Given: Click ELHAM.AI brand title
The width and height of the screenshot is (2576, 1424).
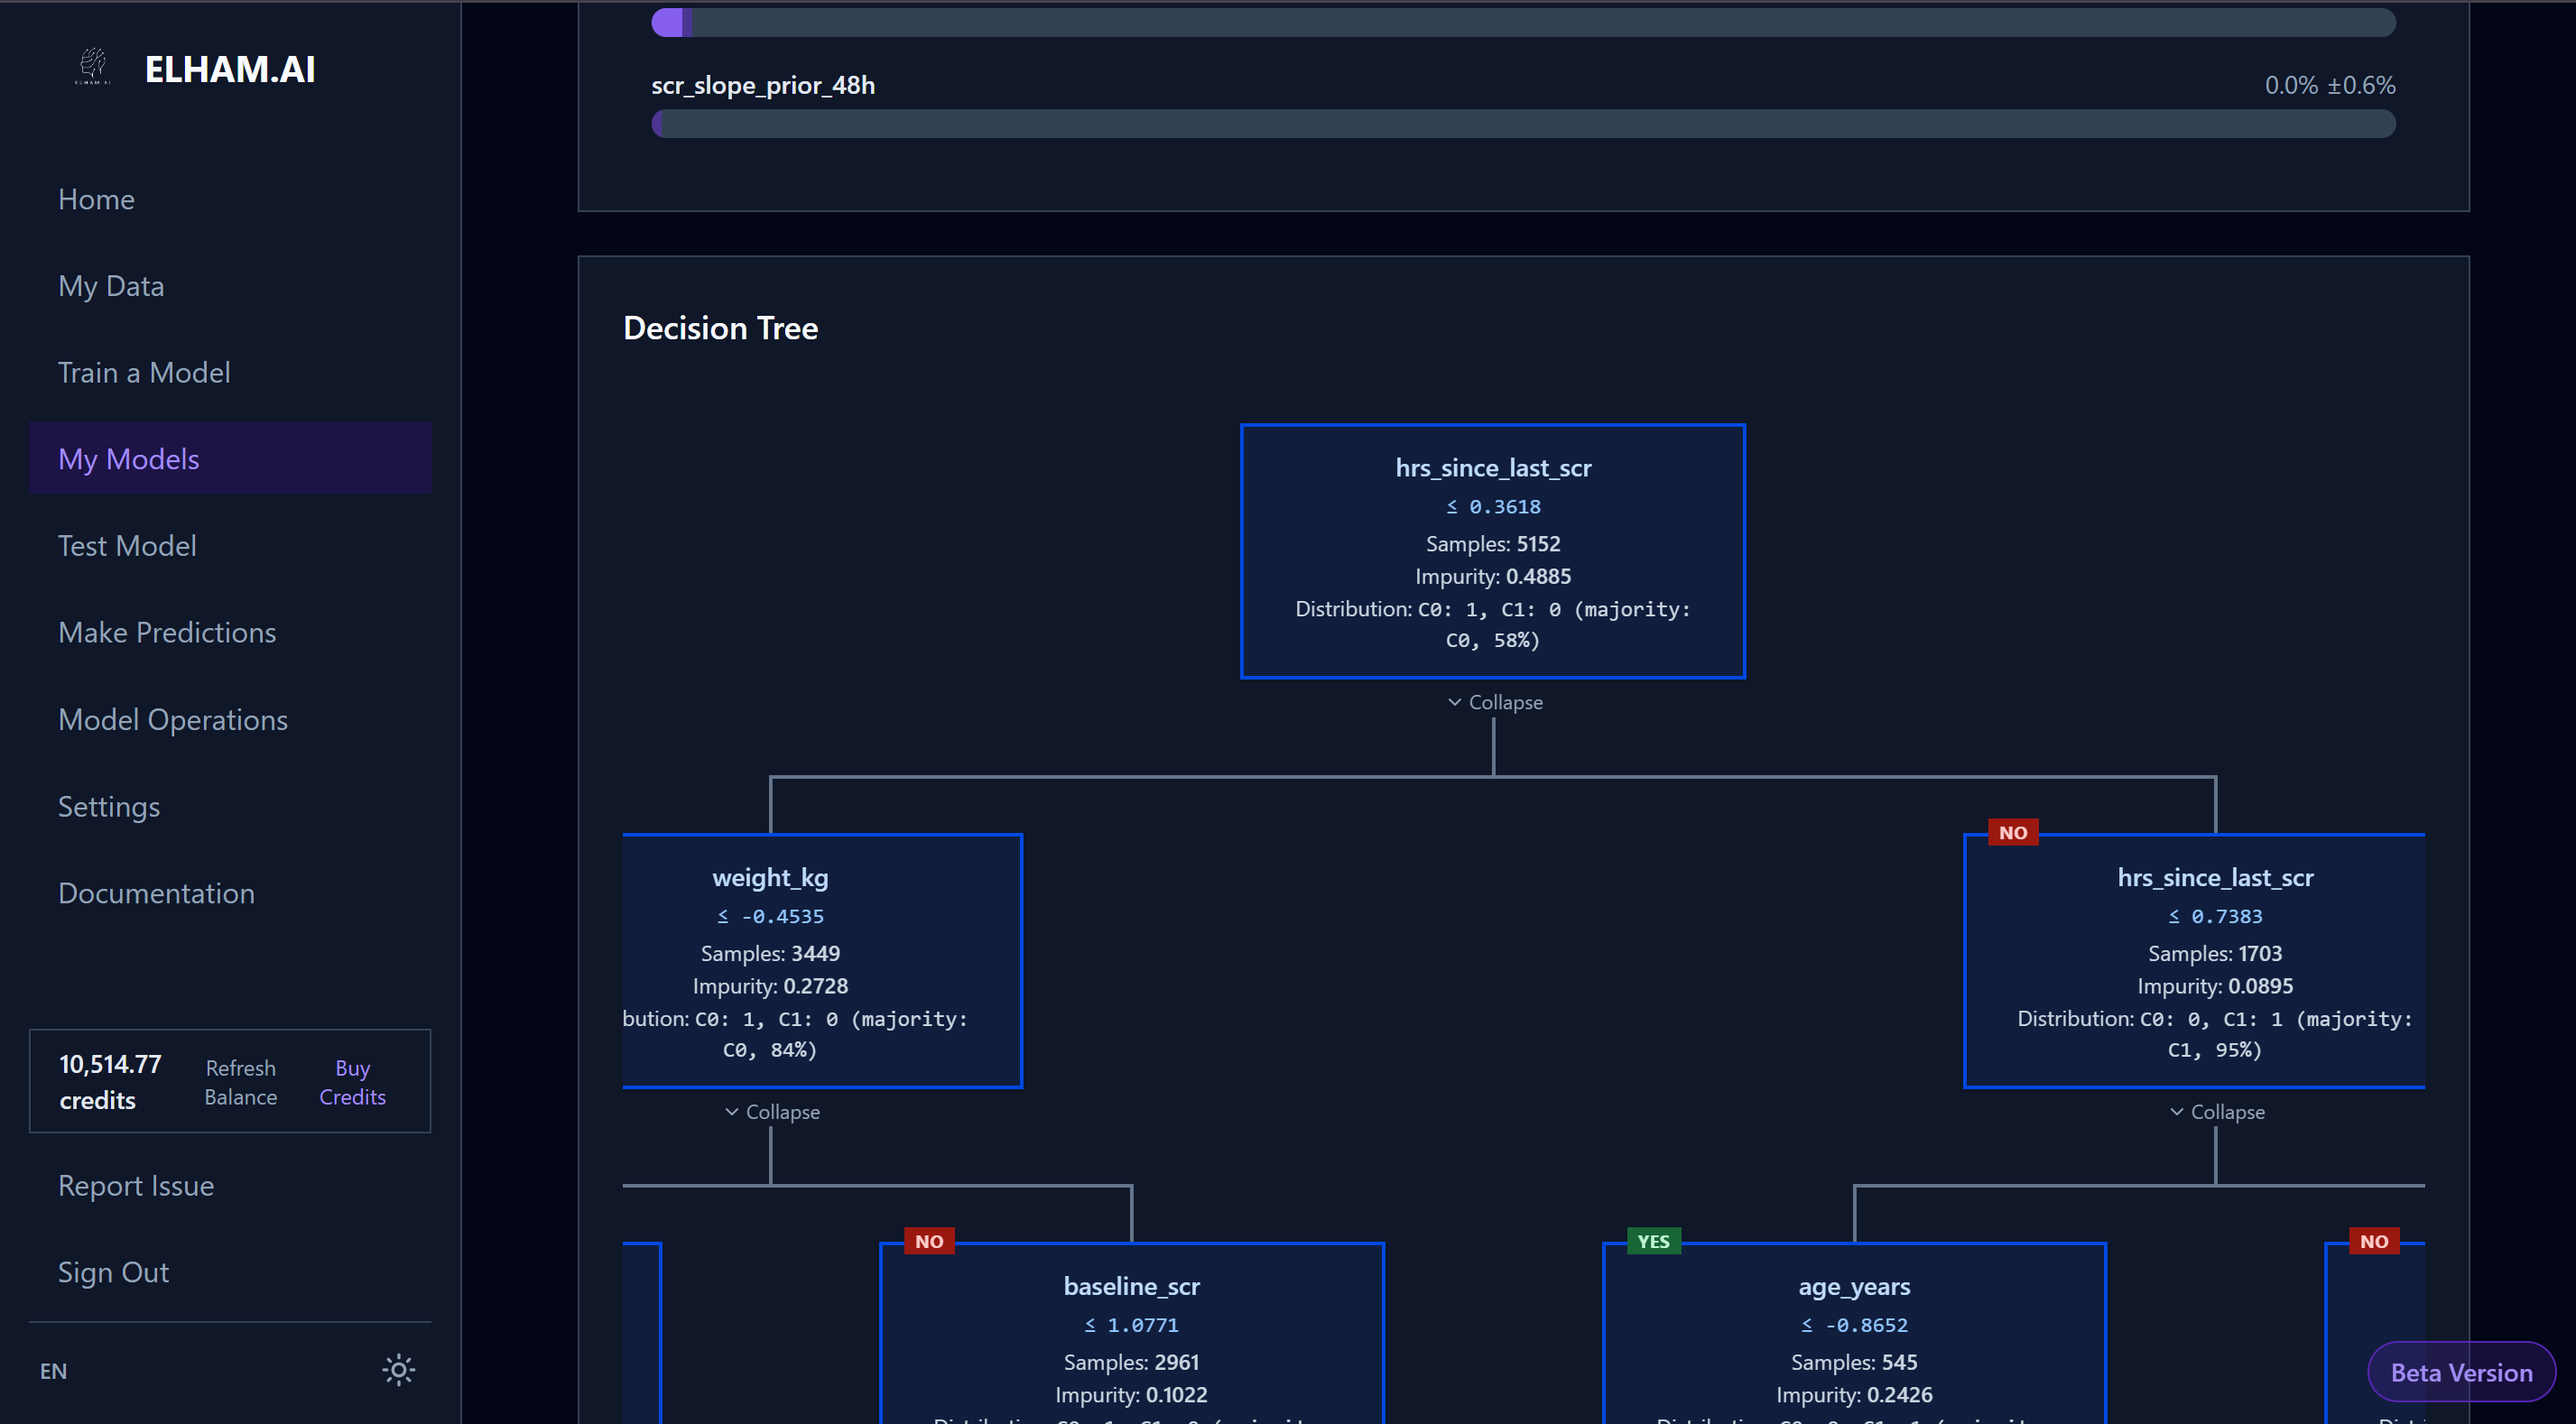Looking at the screenshot, I should (x=230, y=69).
